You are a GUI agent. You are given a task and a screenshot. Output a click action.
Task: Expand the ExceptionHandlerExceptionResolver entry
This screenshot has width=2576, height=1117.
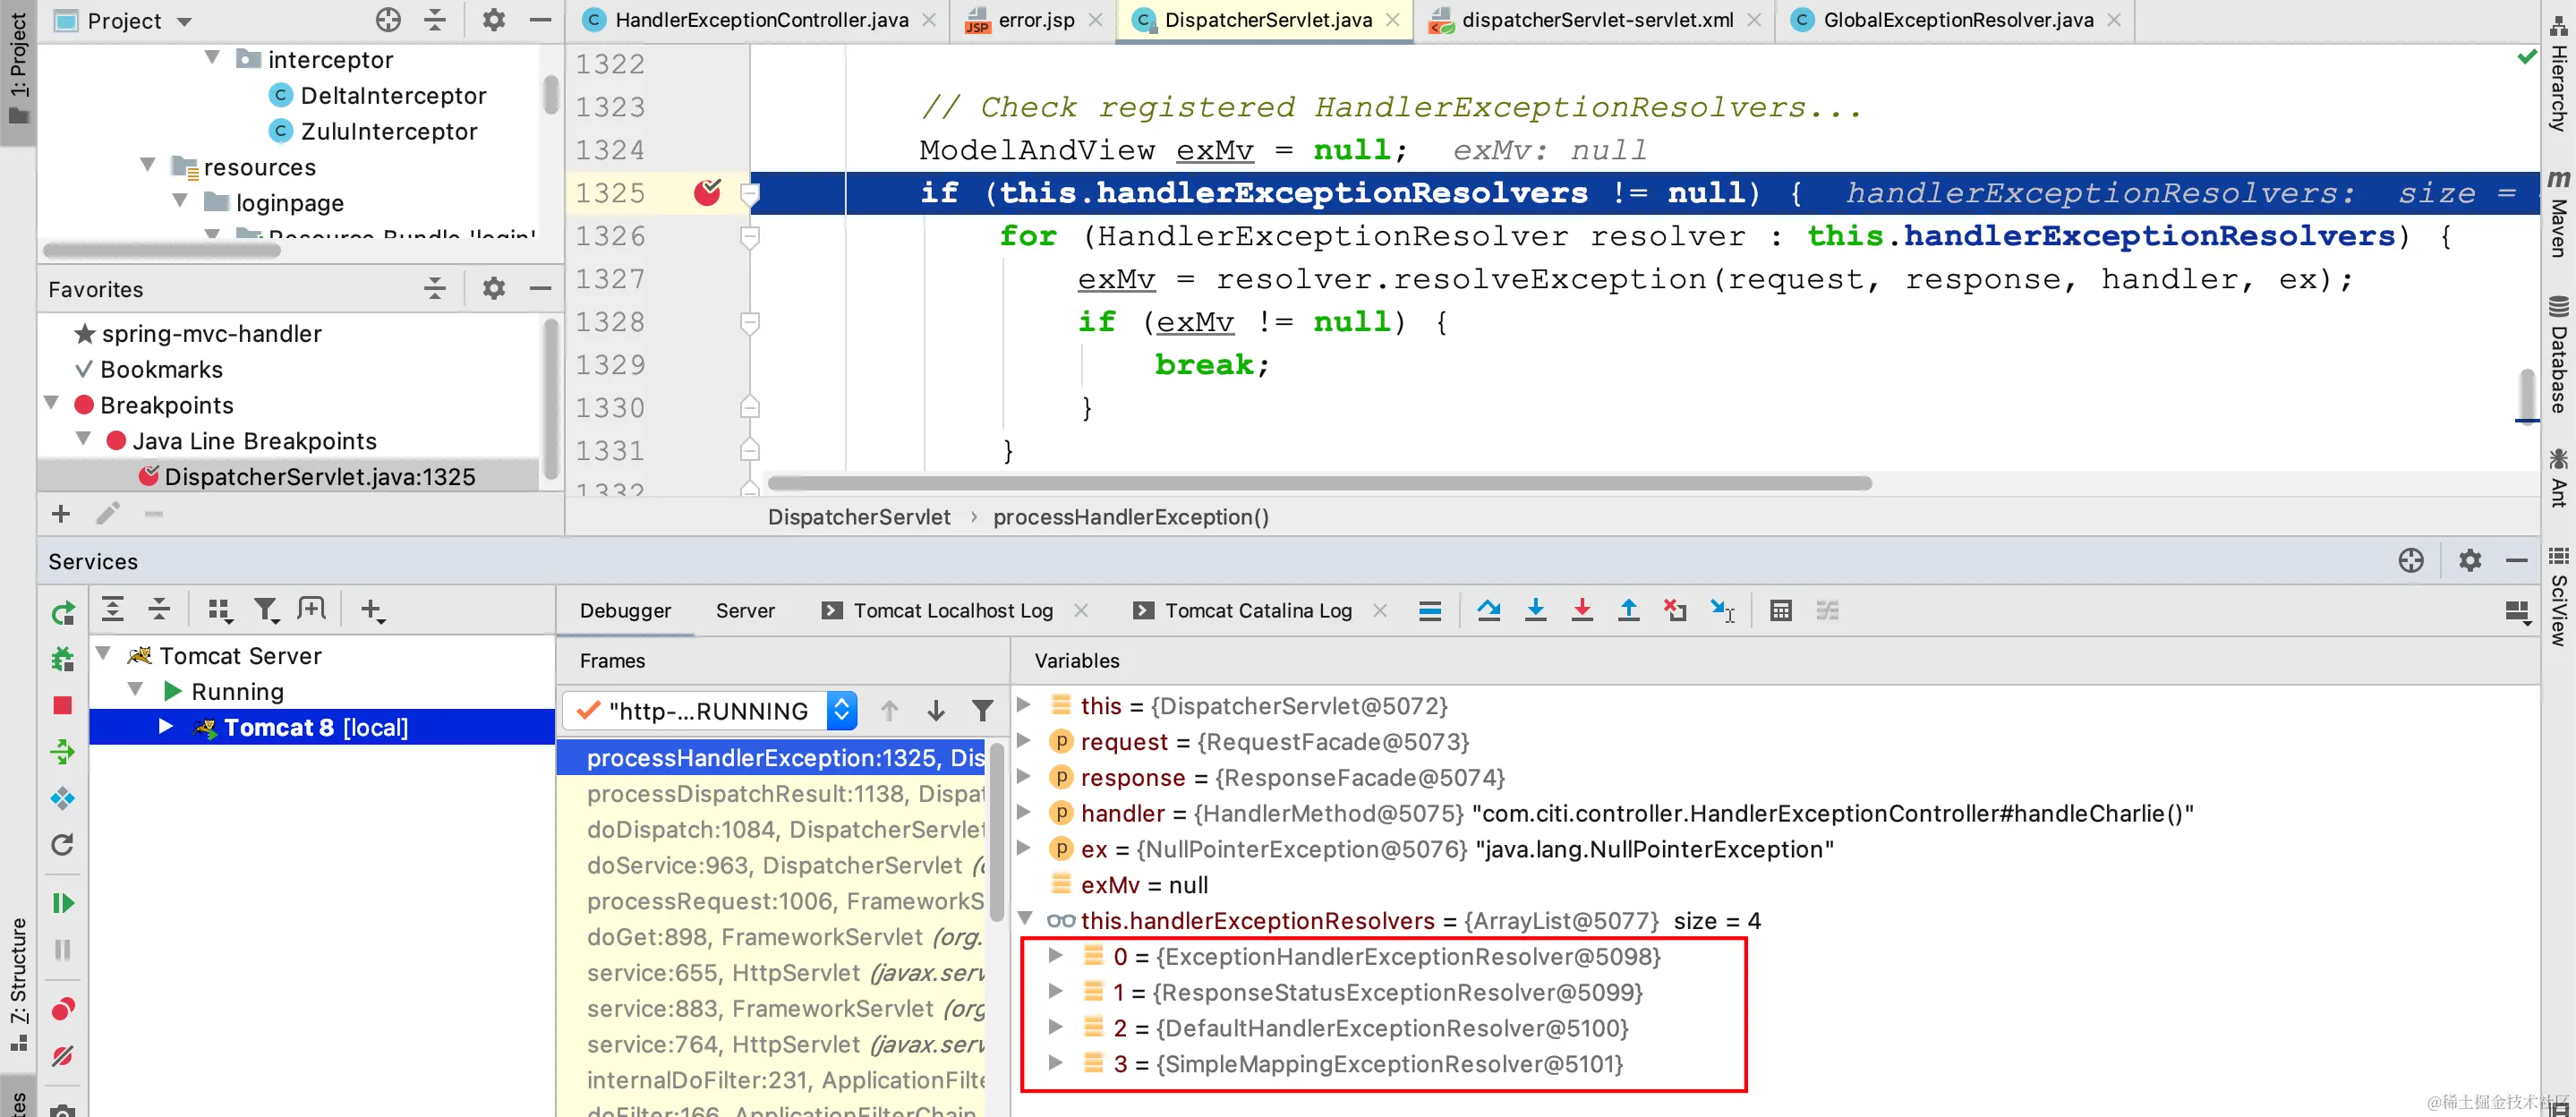1054,956
